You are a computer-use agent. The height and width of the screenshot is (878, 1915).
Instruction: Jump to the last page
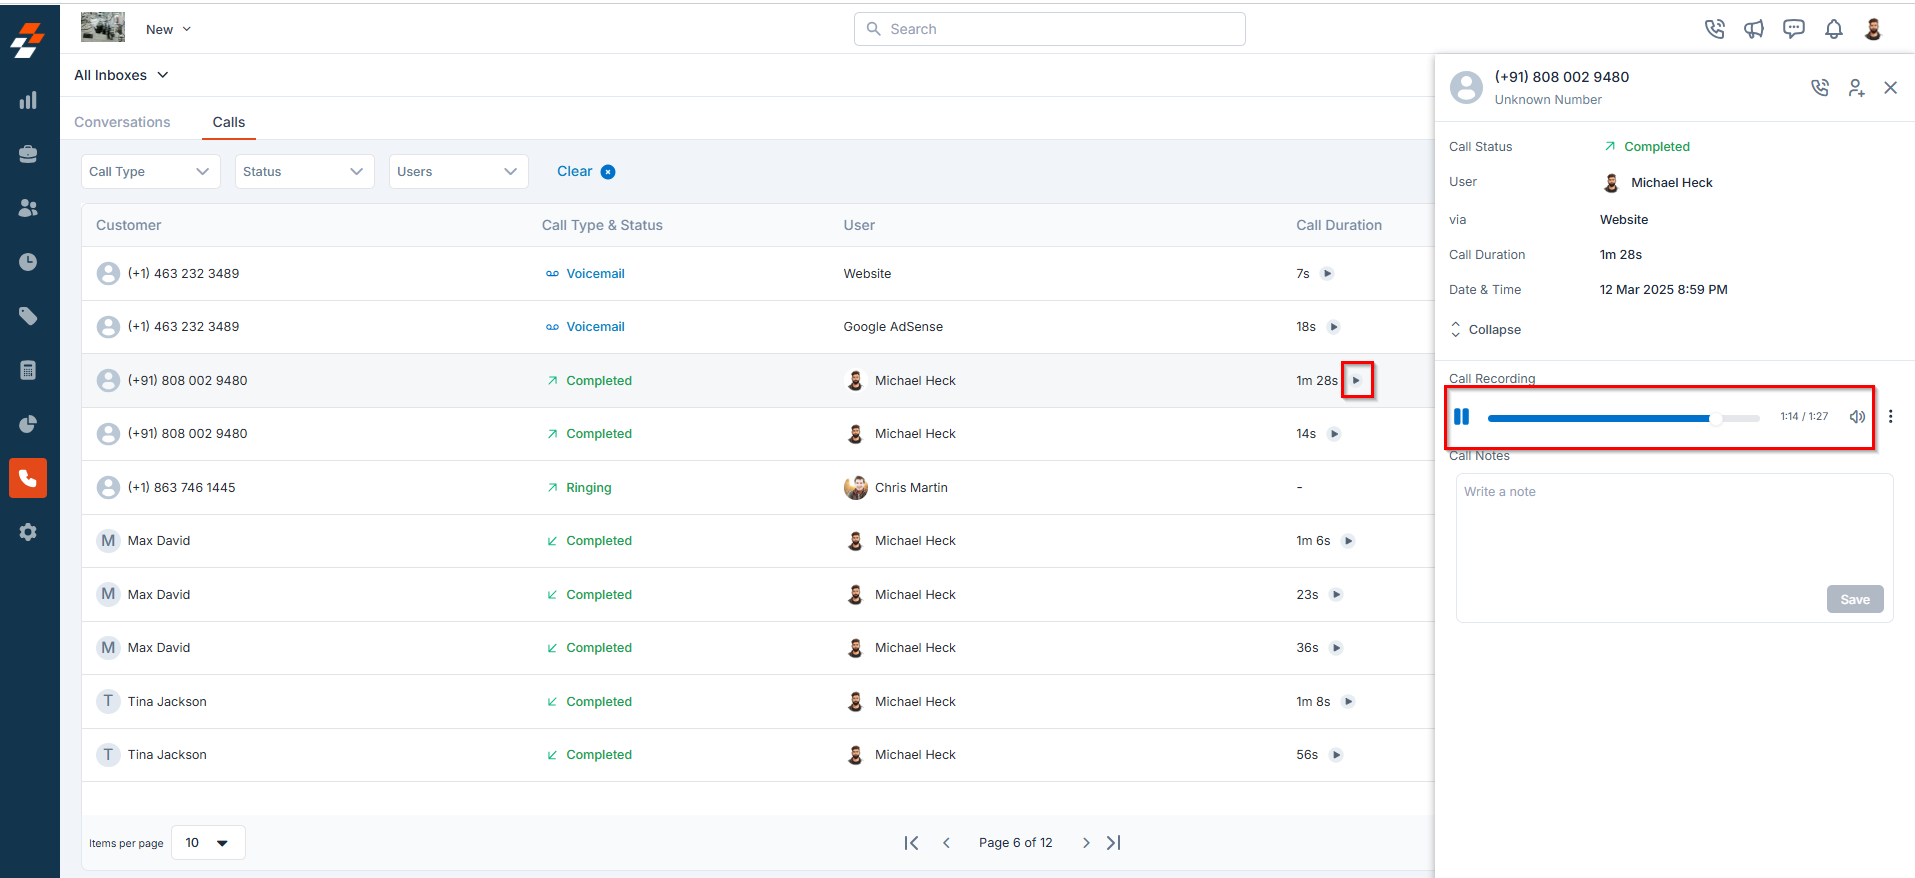(x=1114, y=843)
